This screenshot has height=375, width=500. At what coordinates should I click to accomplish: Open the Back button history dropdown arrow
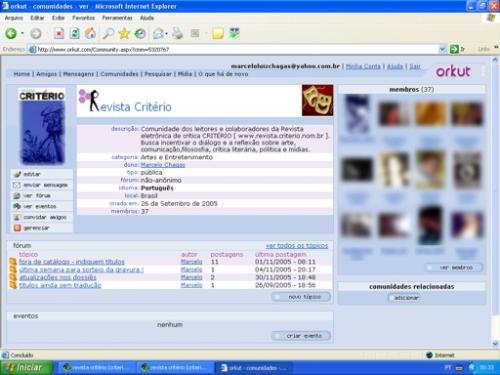[22, 33]
